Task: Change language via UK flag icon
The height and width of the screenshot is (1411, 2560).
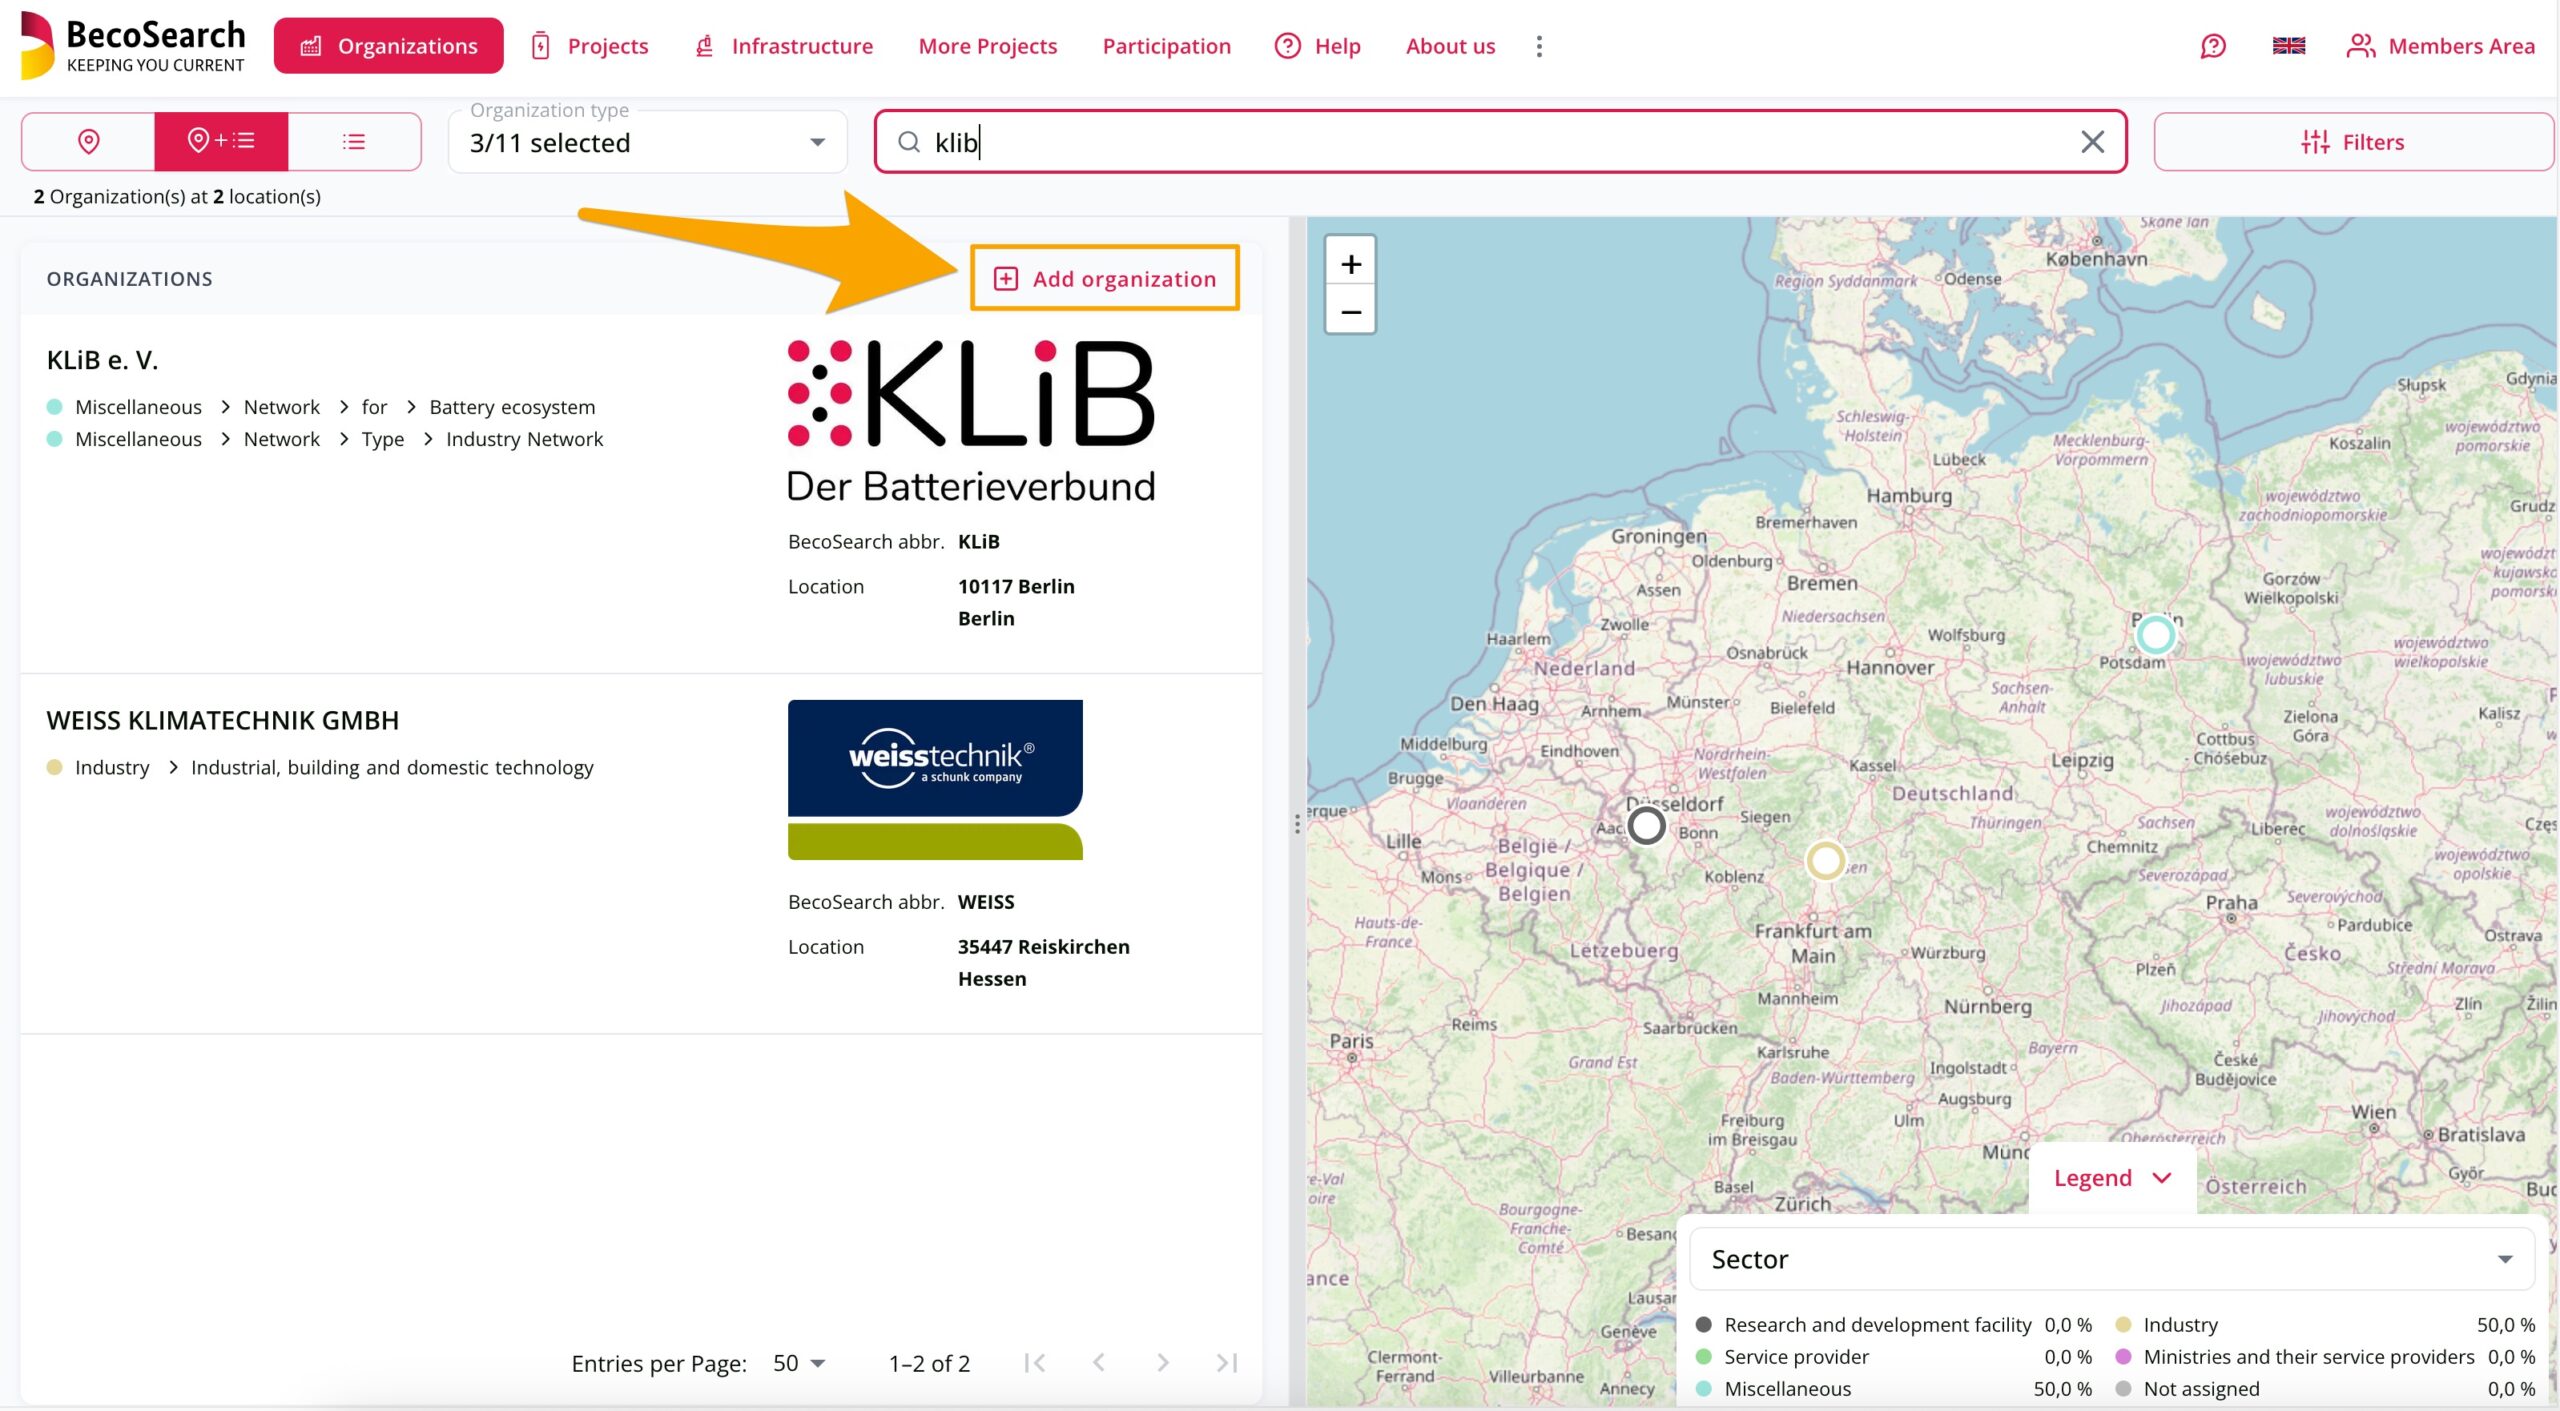Action: 2289,46
